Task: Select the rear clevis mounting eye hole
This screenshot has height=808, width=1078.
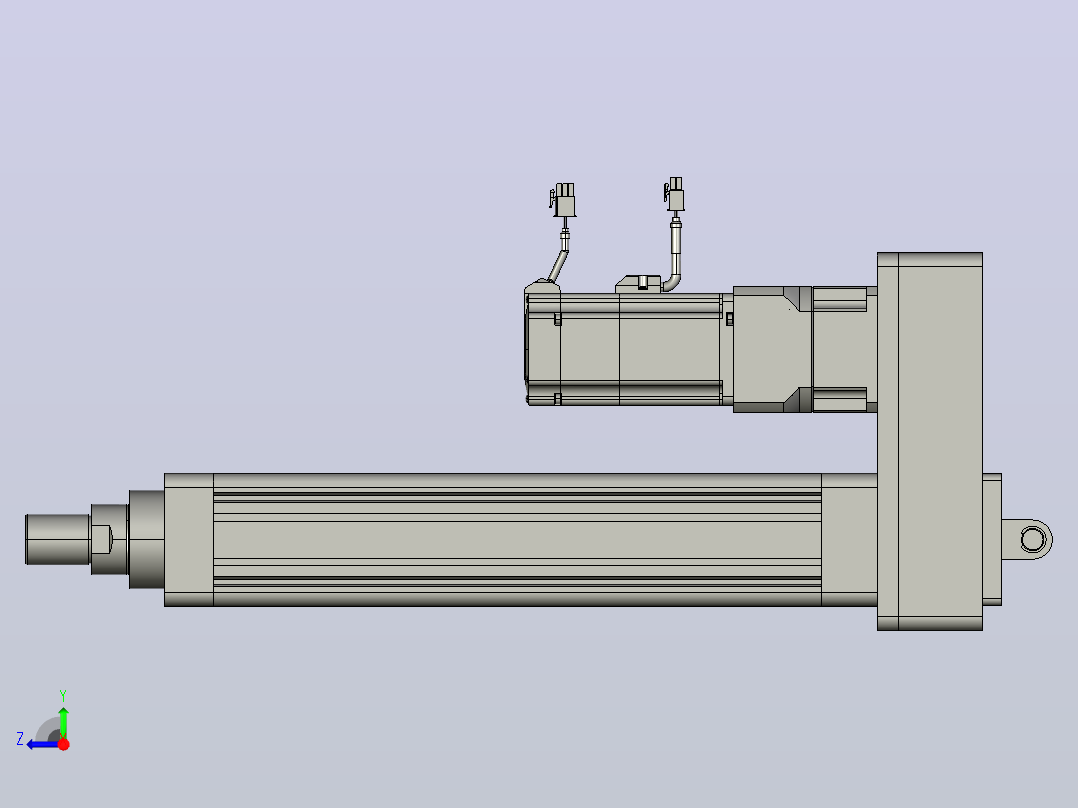Action: pyautogui.click(x=1033, y=539)
